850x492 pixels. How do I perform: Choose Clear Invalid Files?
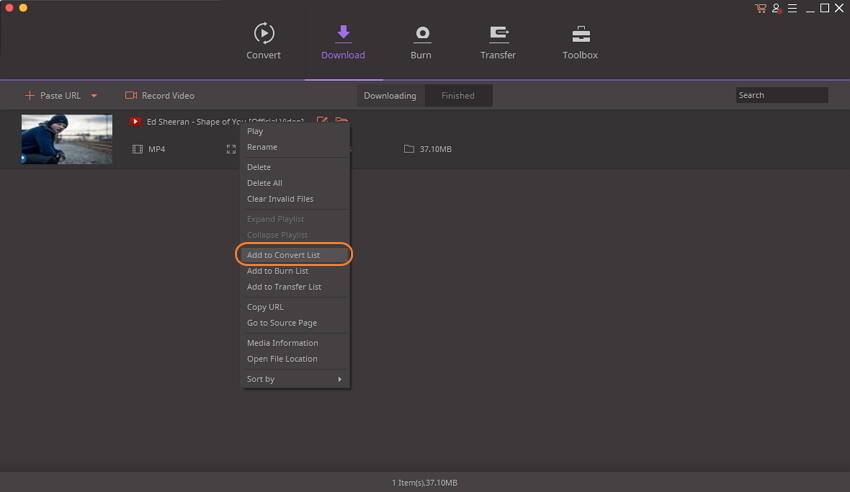295,199
